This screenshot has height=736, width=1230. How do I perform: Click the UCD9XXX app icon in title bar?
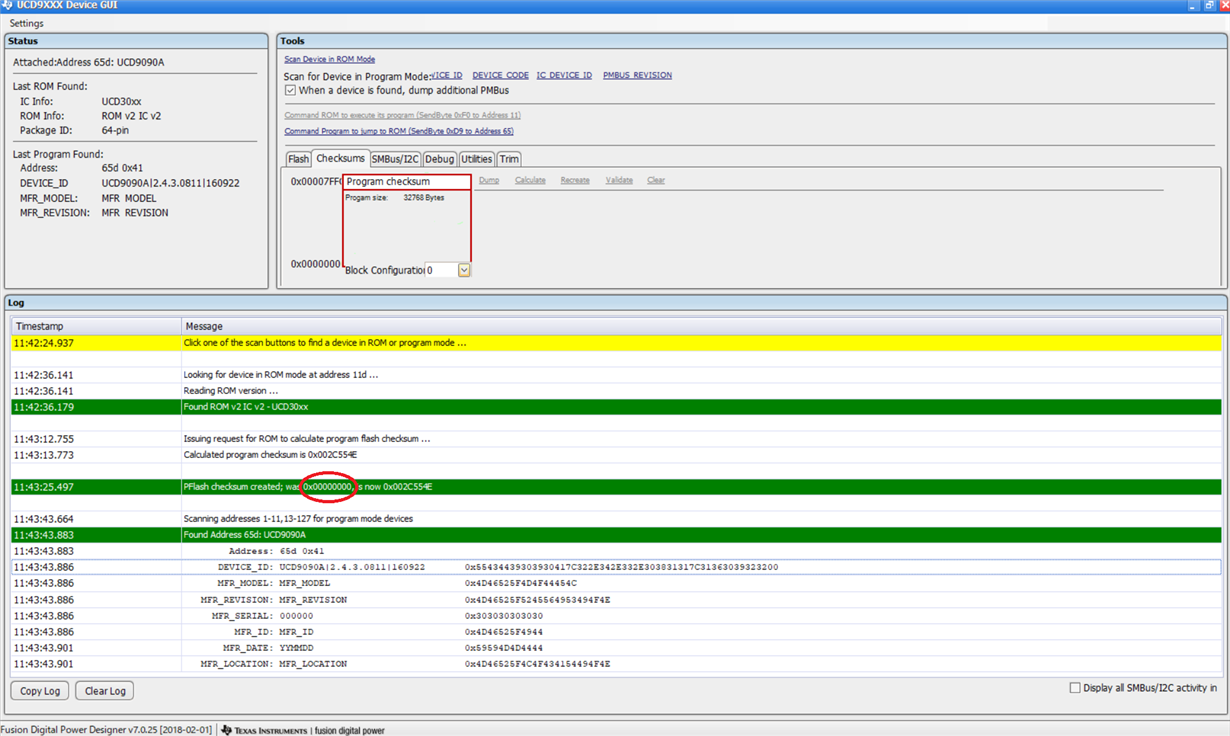pos(7,6)
